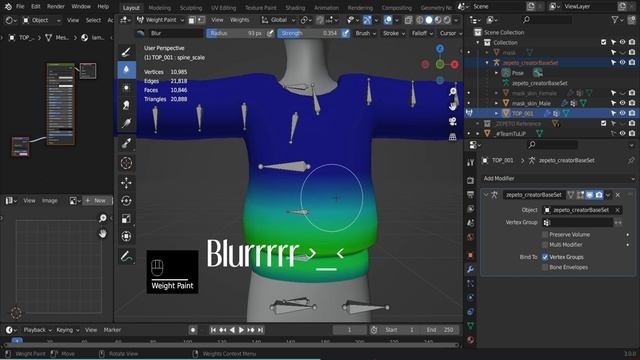Collapse the armature modifier panel
Image resolution: width=640 pixels, height=360 pixels.
click(486, 195)
